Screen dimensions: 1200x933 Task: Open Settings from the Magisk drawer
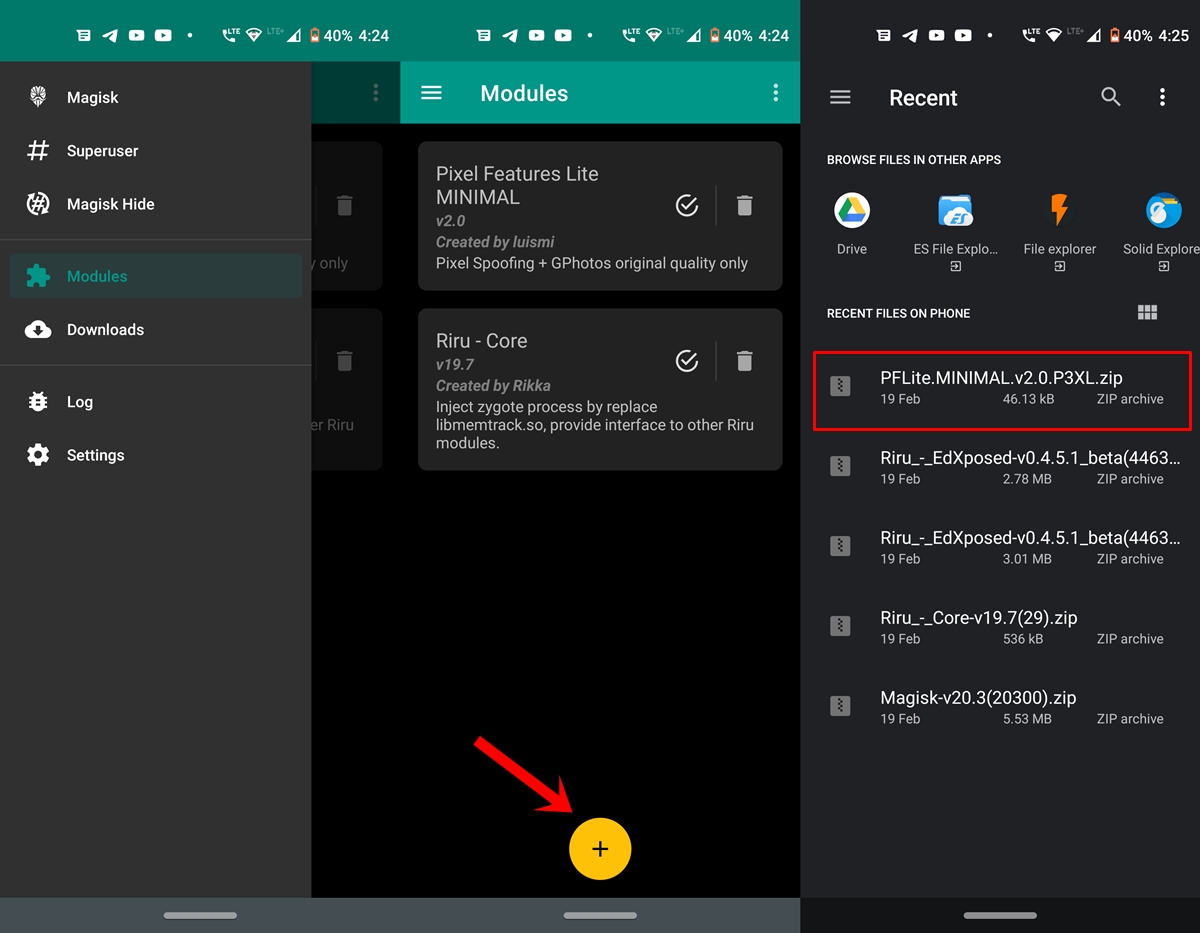point(95,455)
